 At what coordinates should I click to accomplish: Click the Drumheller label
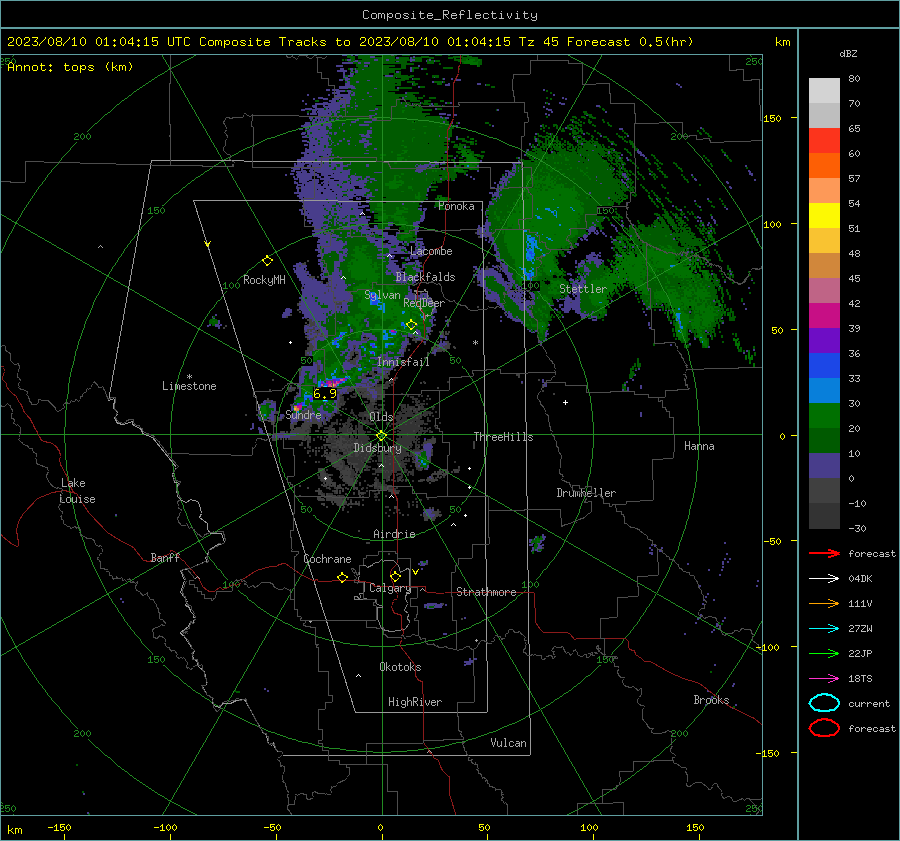(586, 493)
